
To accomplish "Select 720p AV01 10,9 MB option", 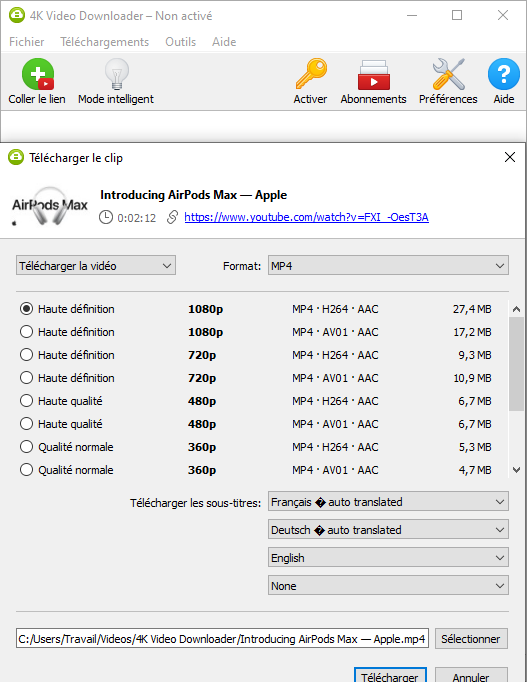I will pyautogui.click(x=27, y=378).
